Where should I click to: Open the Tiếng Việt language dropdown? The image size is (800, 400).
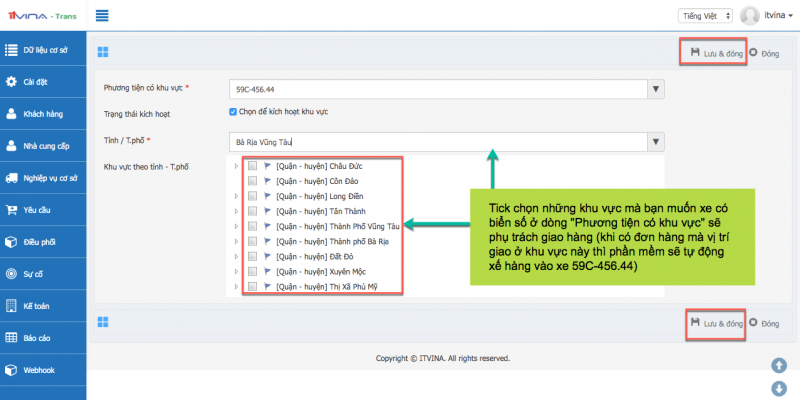706,16
